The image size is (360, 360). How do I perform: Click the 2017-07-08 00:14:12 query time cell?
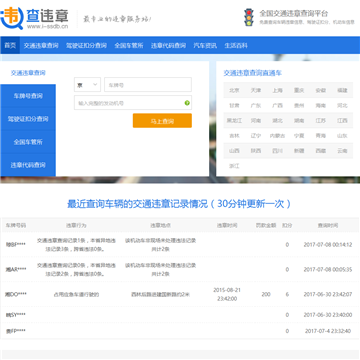(x=328, y=244)
